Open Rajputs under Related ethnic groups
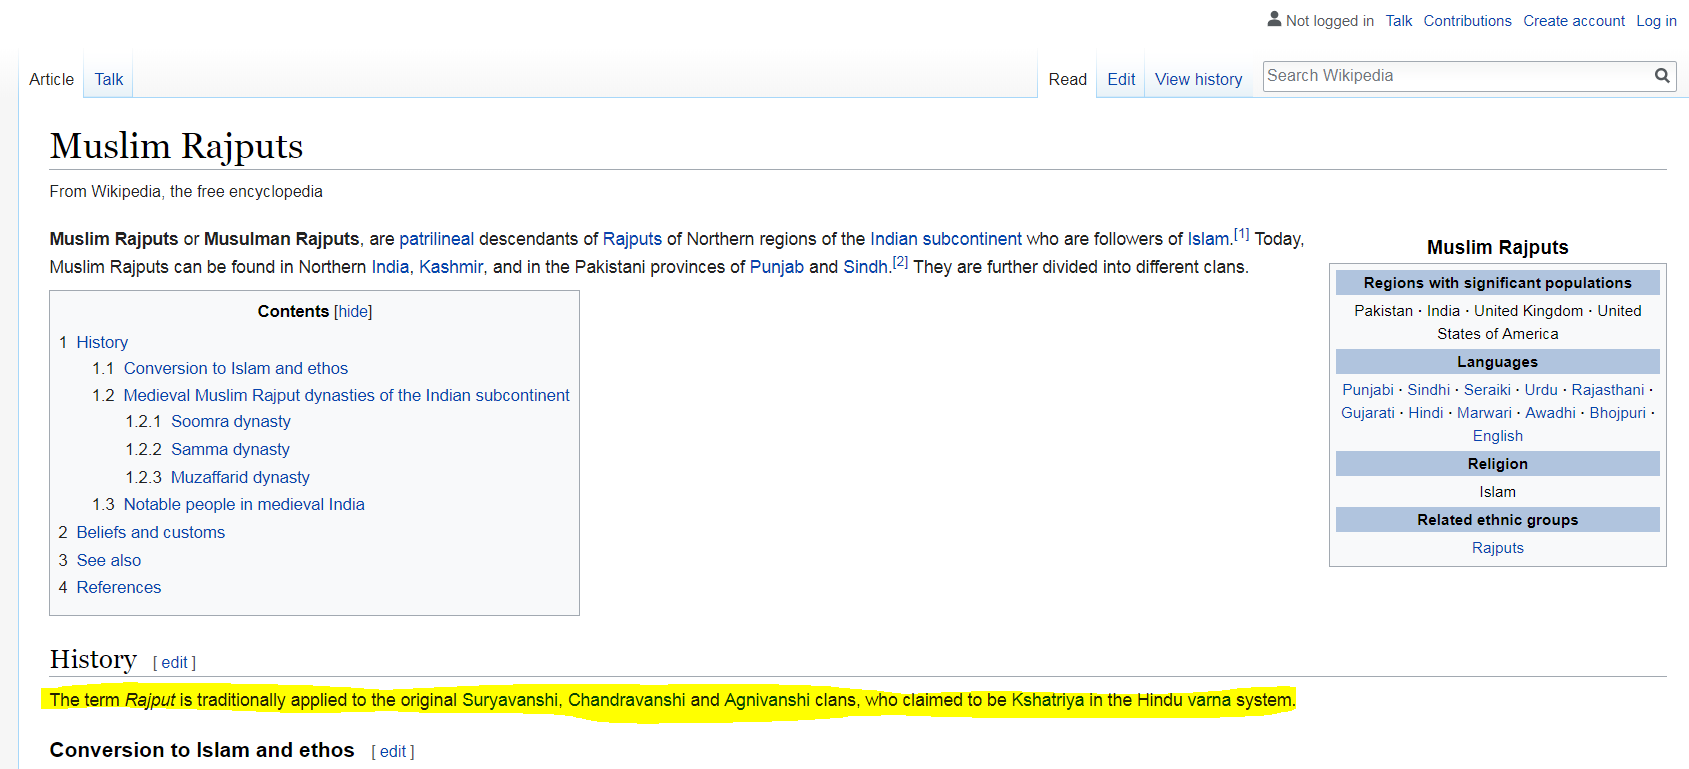1689x769 pixels. click(1497, 548)
